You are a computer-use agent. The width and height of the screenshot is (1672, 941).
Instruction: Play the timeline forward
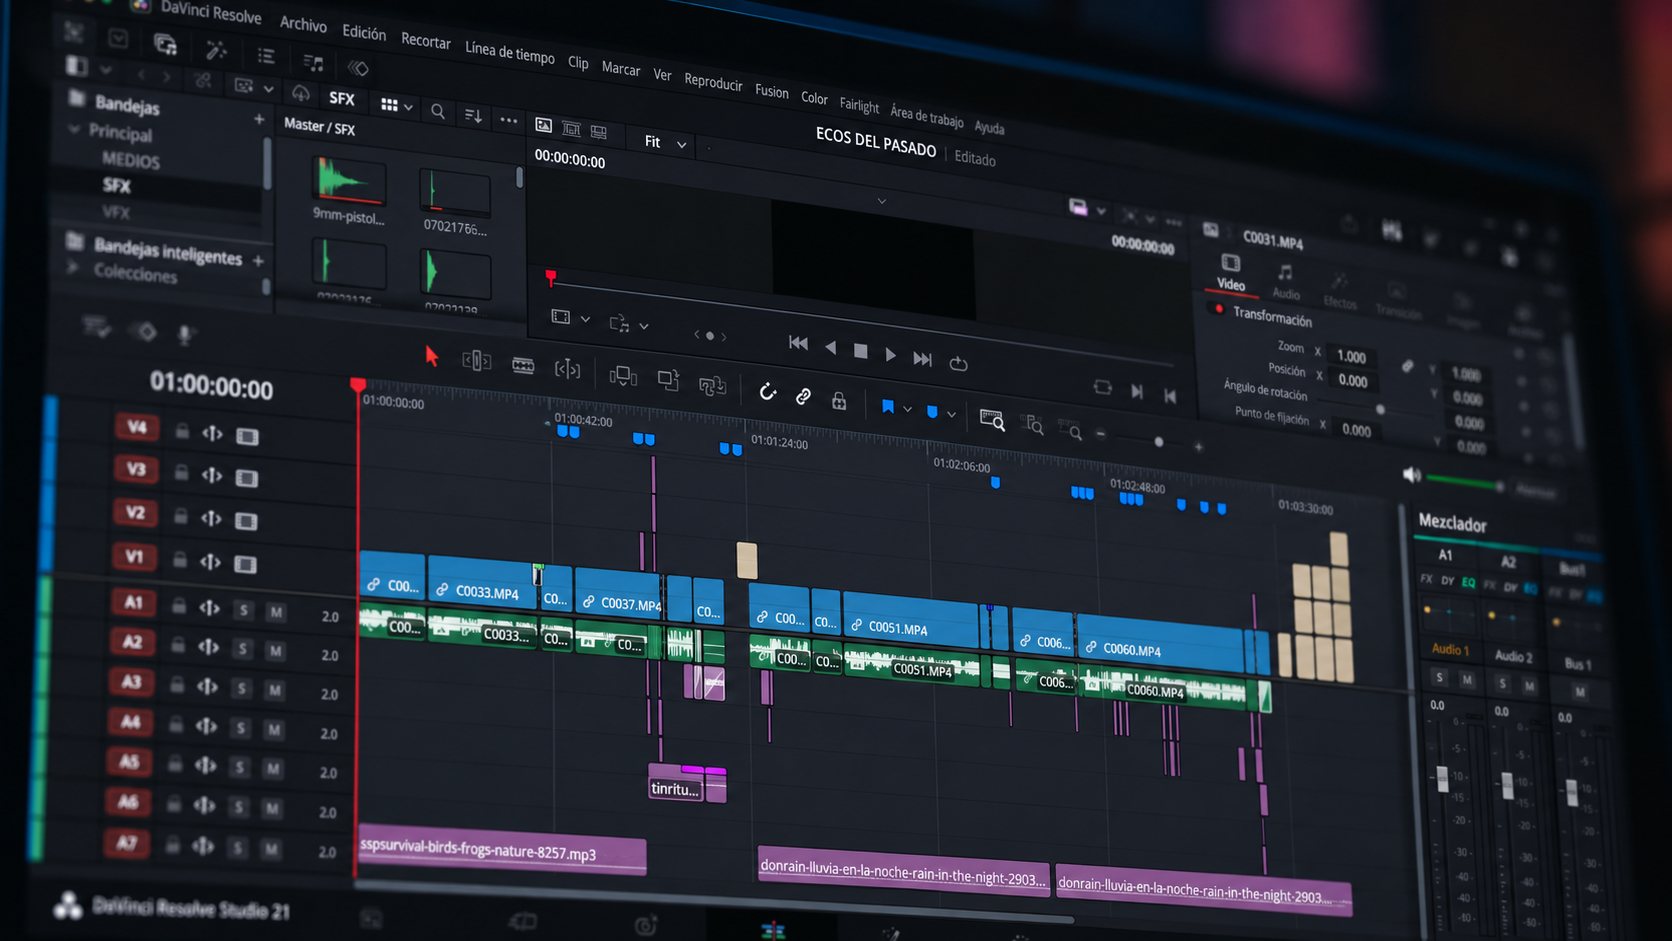890,355
